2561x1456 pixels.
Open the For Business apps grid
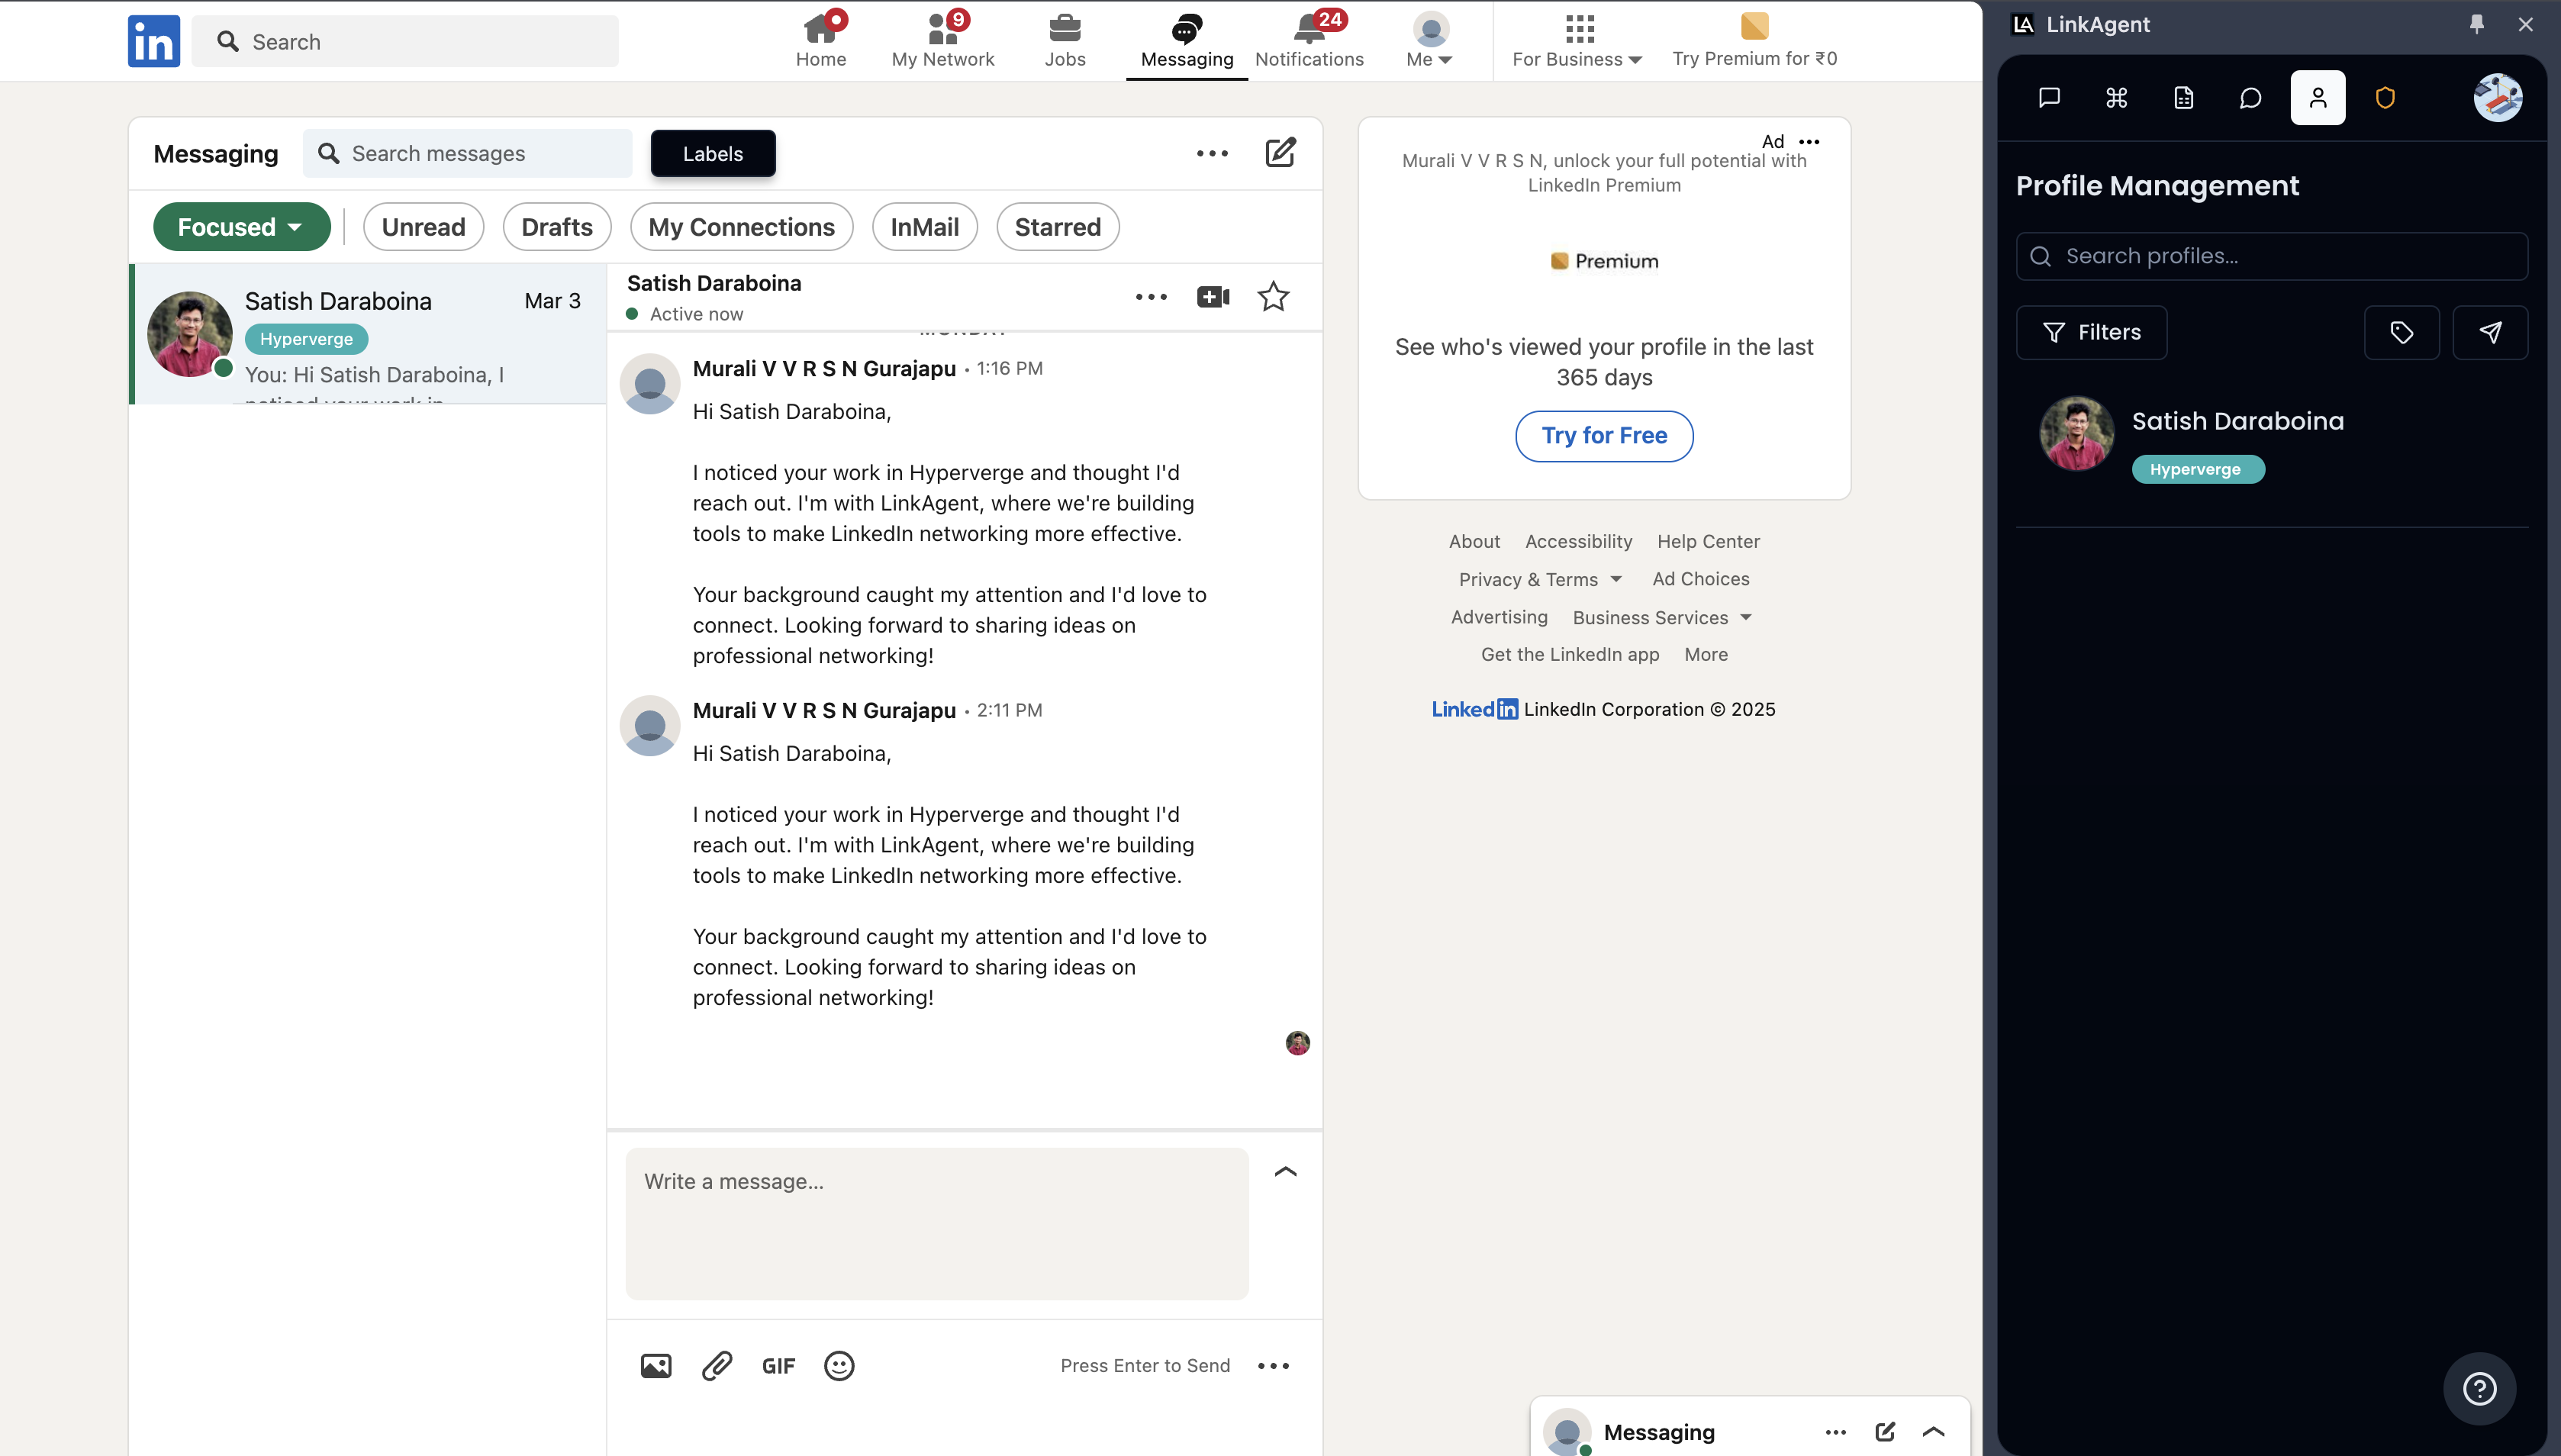click(1578, 40)
